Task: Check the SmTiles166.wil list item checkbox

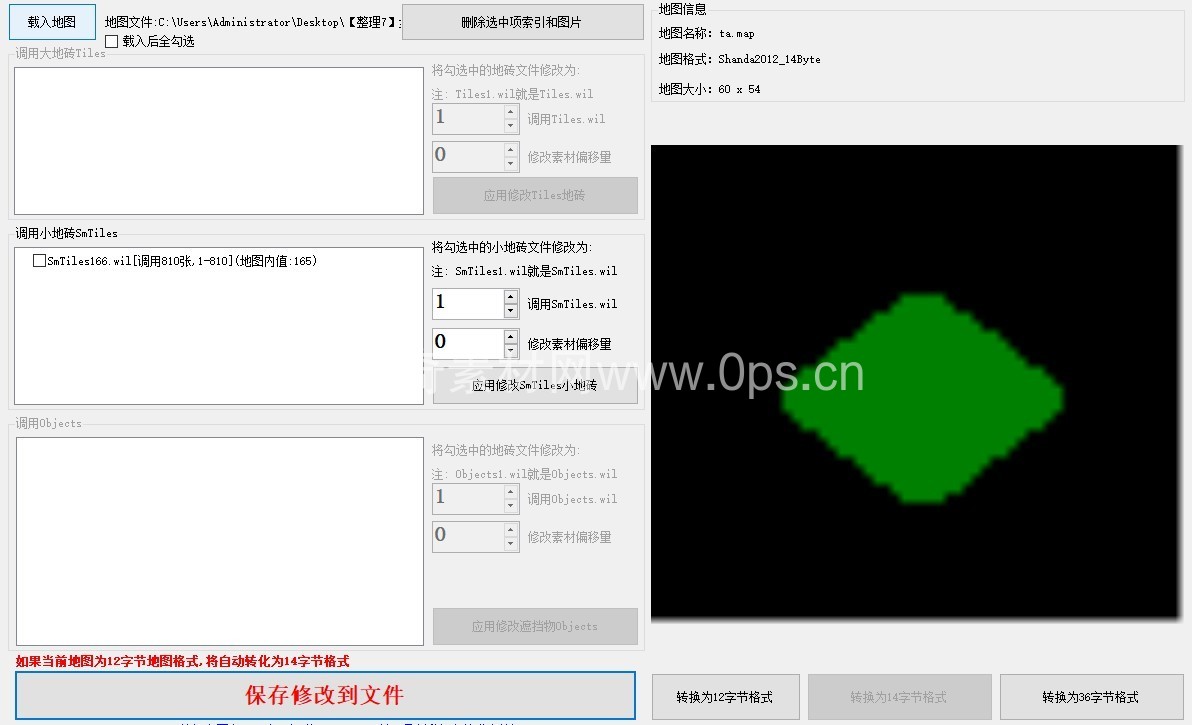Action: (x=39, y=261)
